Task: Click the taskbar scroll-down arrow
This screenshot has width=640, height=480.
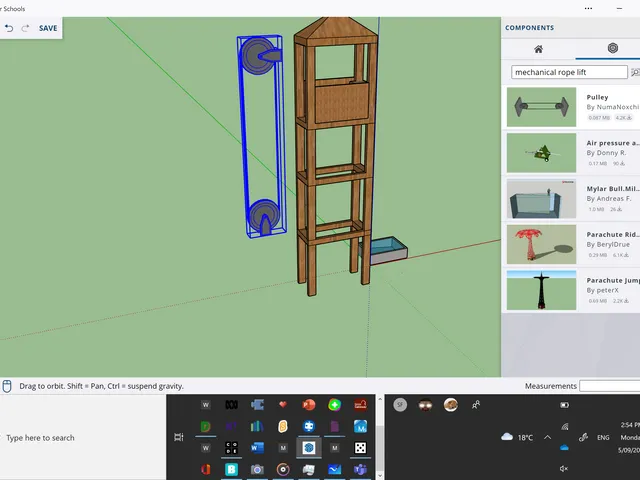Action: coord(380,475)
